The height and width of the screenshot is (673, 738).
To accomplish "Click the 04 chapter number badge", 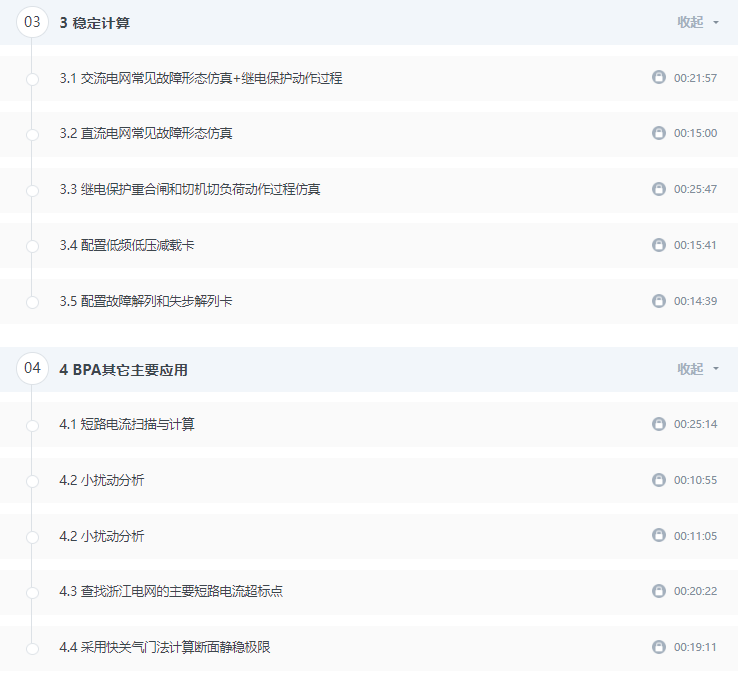I will 32,368.
